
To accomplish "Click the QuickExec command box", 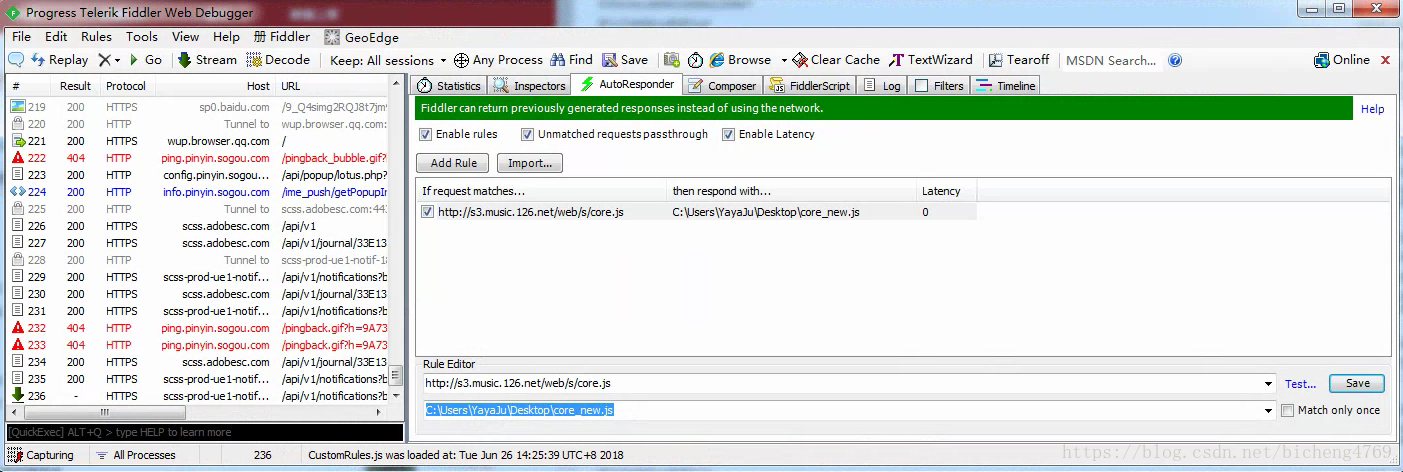I will pyautogui.click(x=205, y=433).
